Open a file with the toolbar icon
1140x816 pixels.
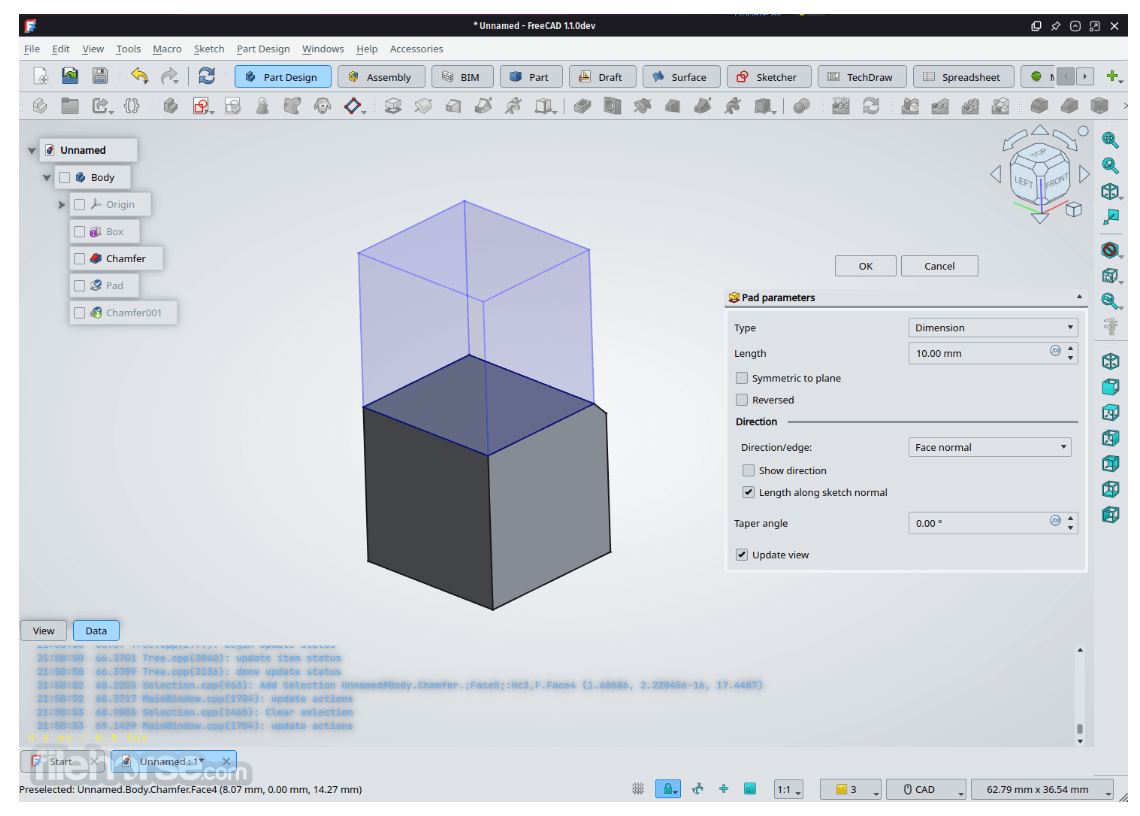[x=70, y=76]
